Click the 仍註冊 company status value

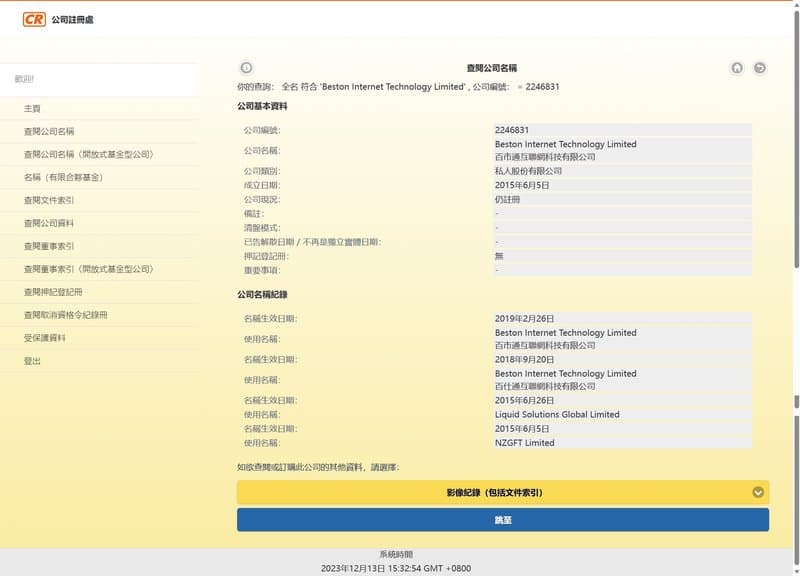pyautogui.click(x=622, y=199)
